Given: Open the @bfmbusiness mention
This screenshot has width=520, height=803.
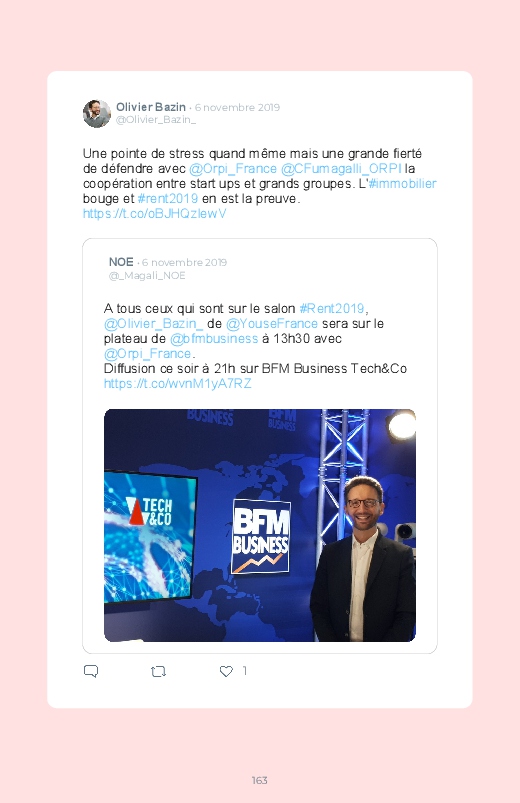Looking at the screenshot, I should click(214, 339).
